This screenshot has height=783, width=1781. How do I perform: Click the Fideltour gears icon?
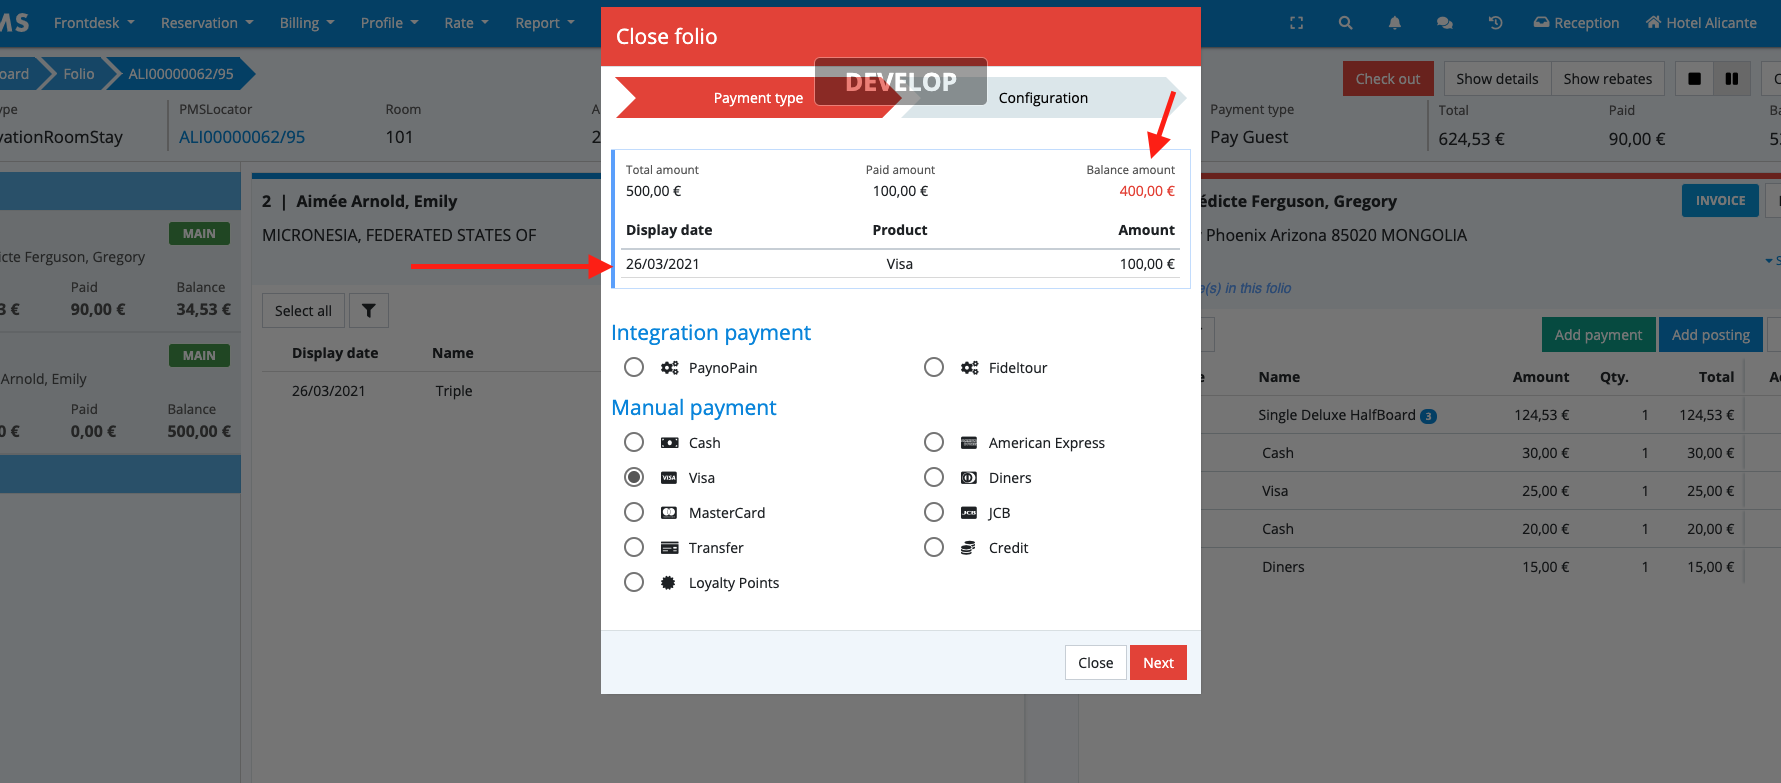click(x=969, y=368)
